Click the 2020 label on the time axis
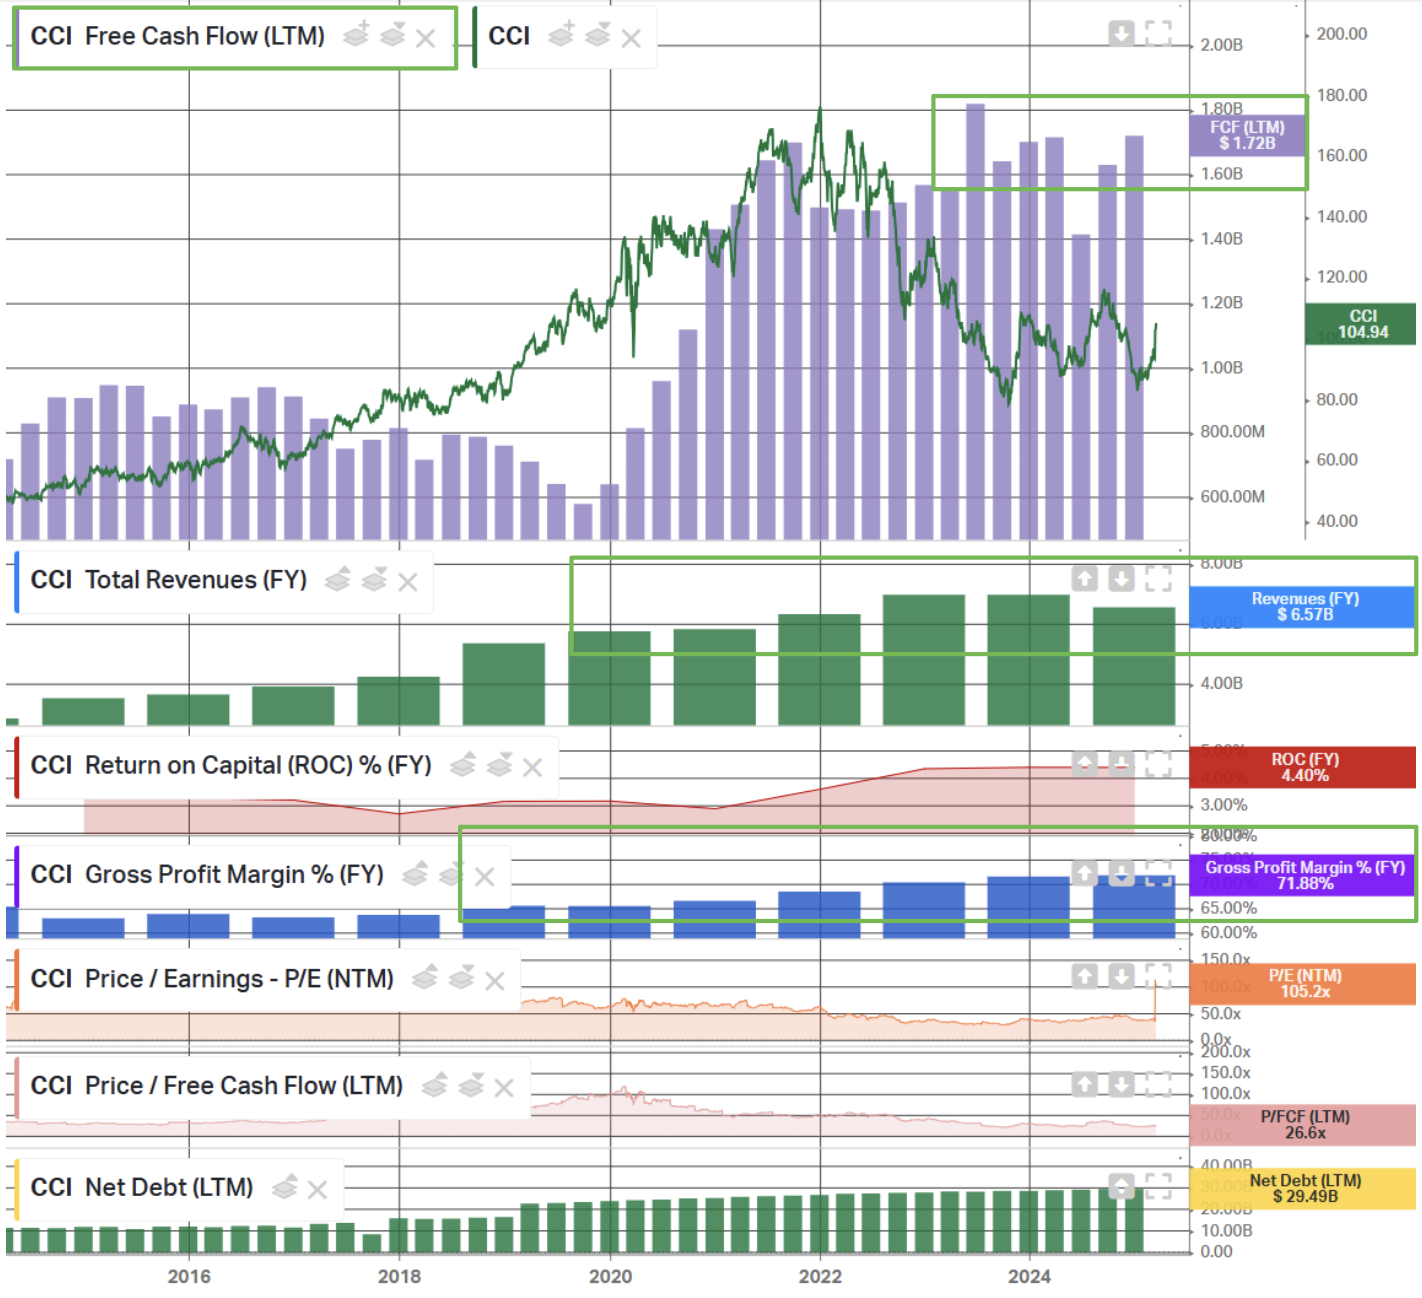The image size is (1422, 1298). (x=610, y=1277)
